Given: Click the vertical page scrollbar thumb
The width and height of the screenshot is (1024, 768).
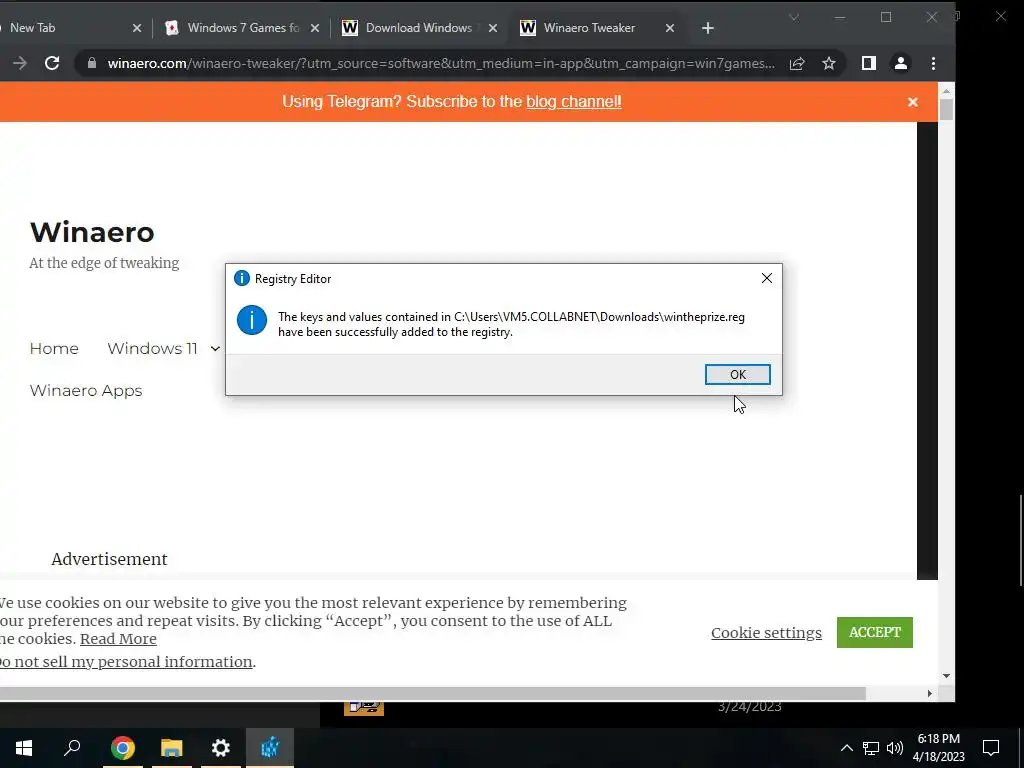Looking at the screenshot, I should 946,108.
